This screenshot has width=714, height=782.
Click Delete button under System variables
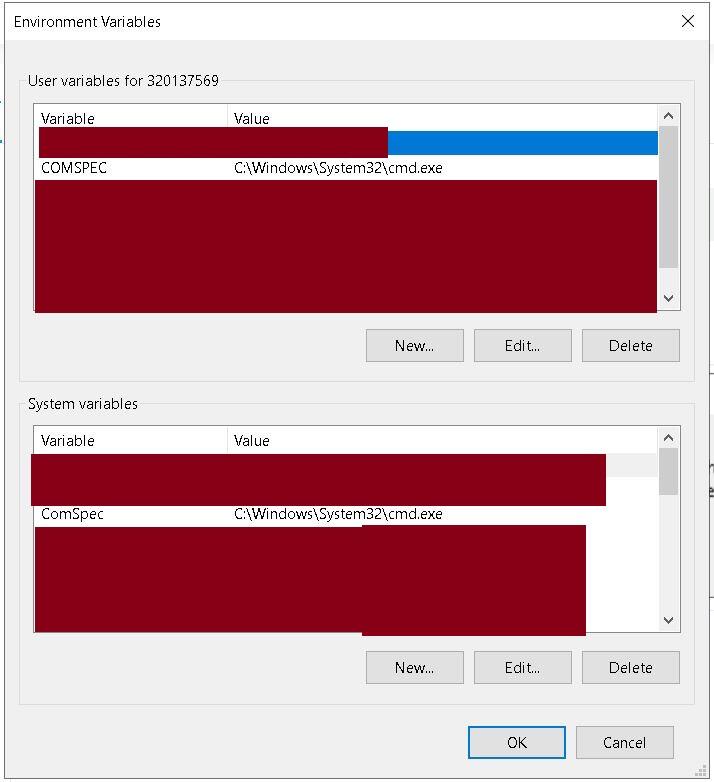point(630,667)
